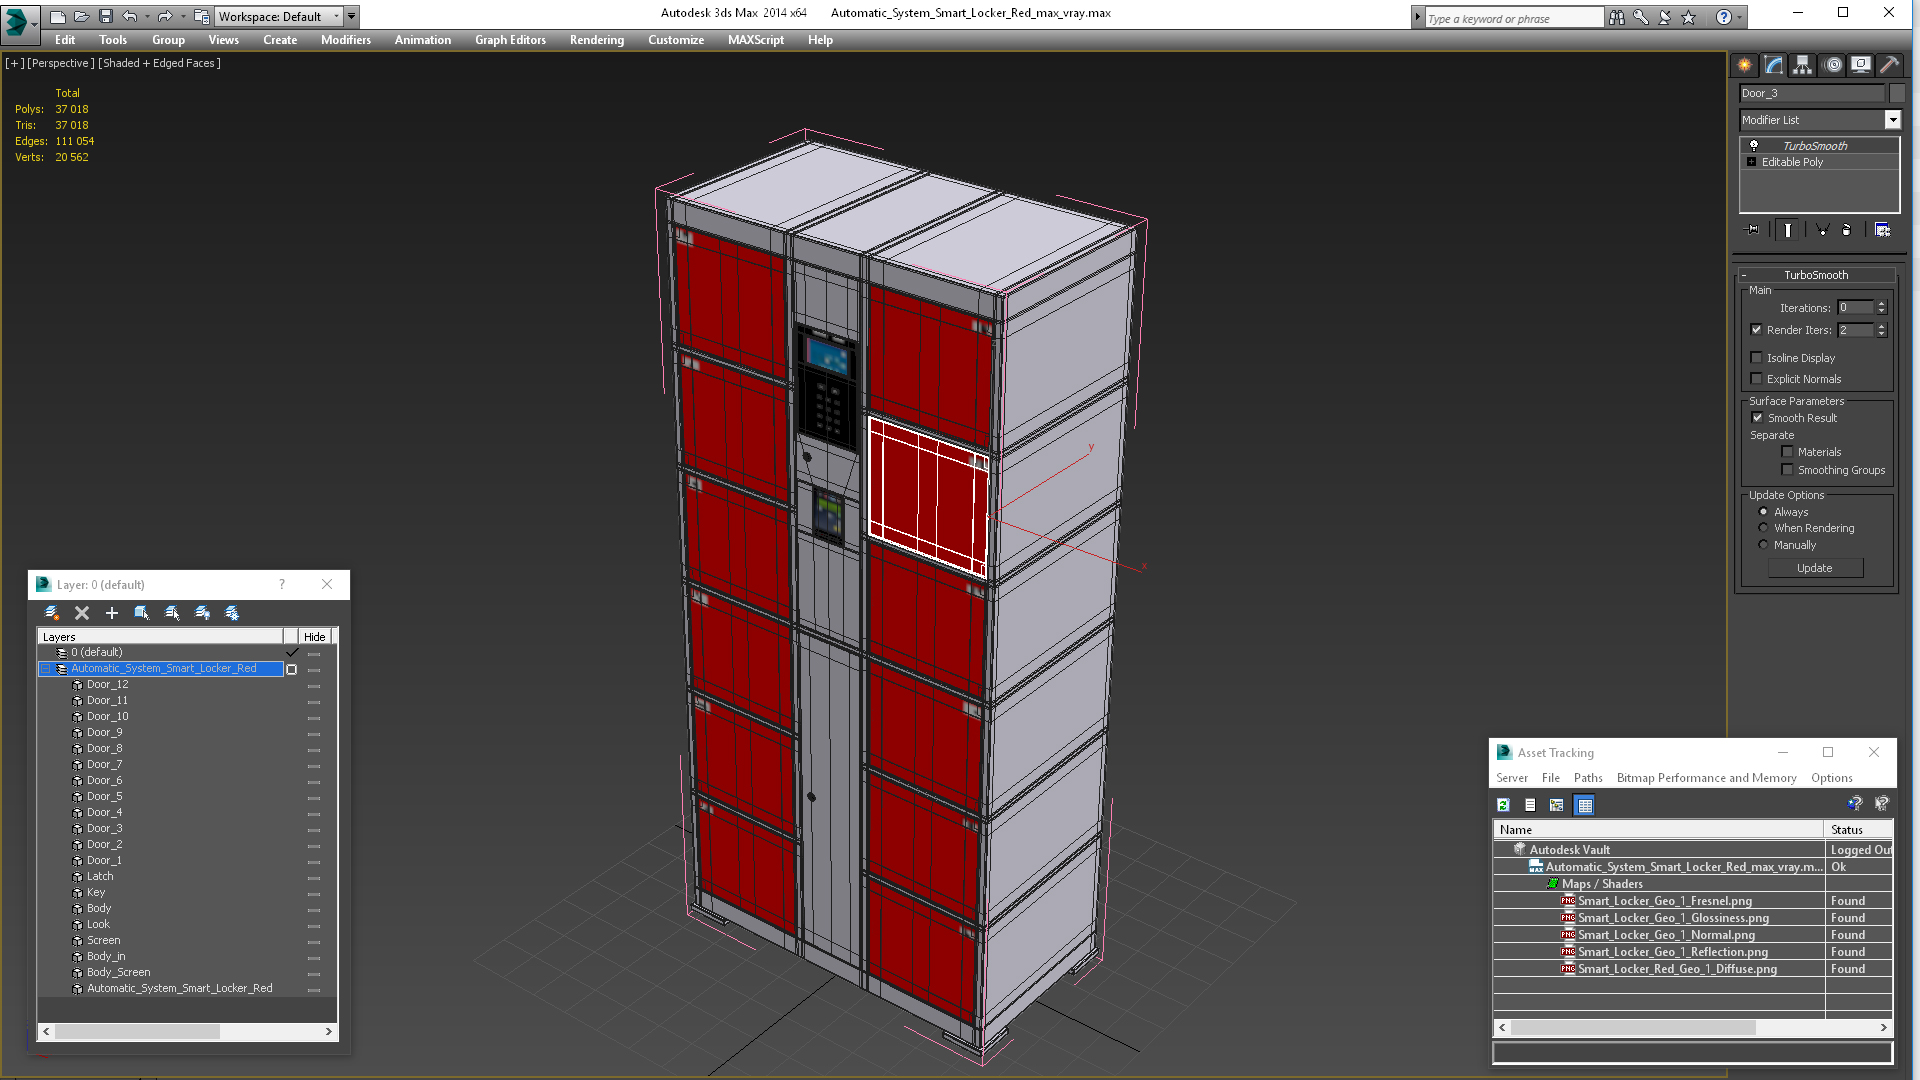Open the Hierarchy command panel tab

click(1802, 65)
